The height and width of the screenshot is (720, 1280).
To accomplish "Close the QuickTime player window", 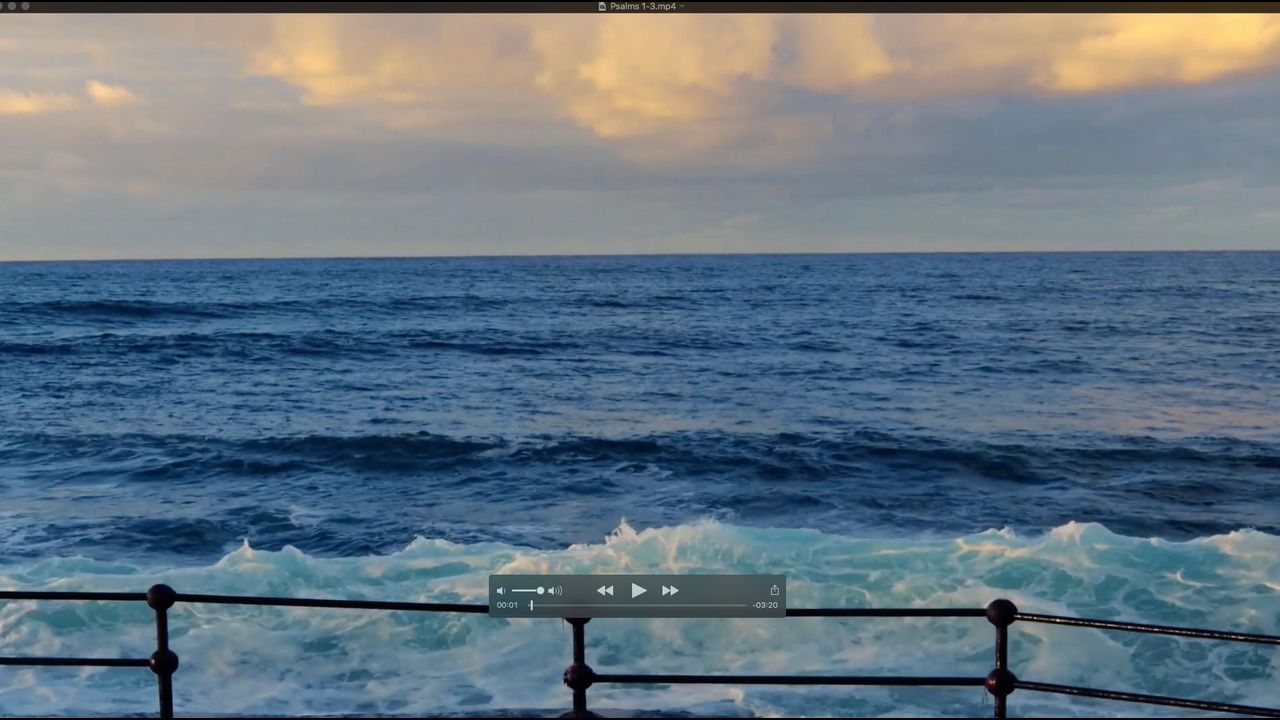I will point(4,6).
